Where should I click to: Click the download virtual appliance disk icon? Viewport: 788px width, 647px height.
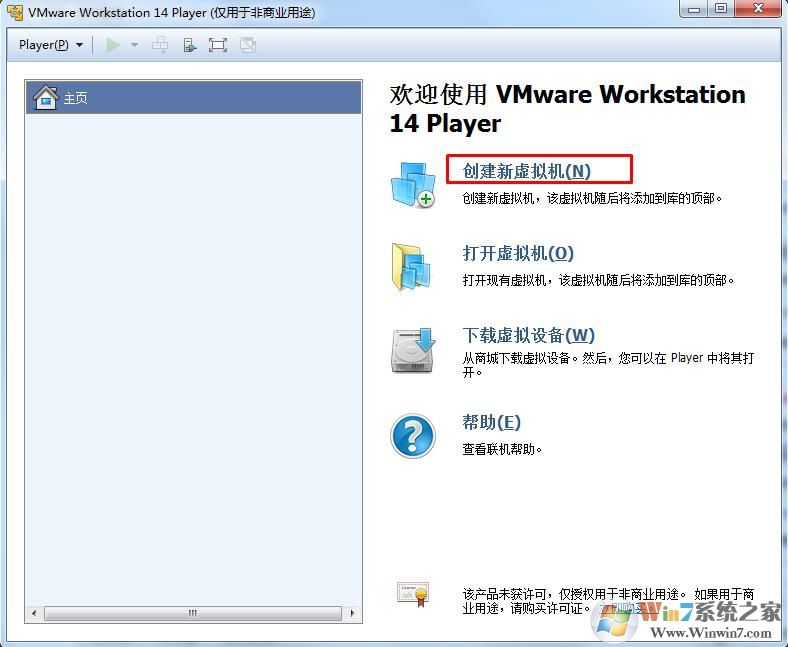[x=412, y=349]
